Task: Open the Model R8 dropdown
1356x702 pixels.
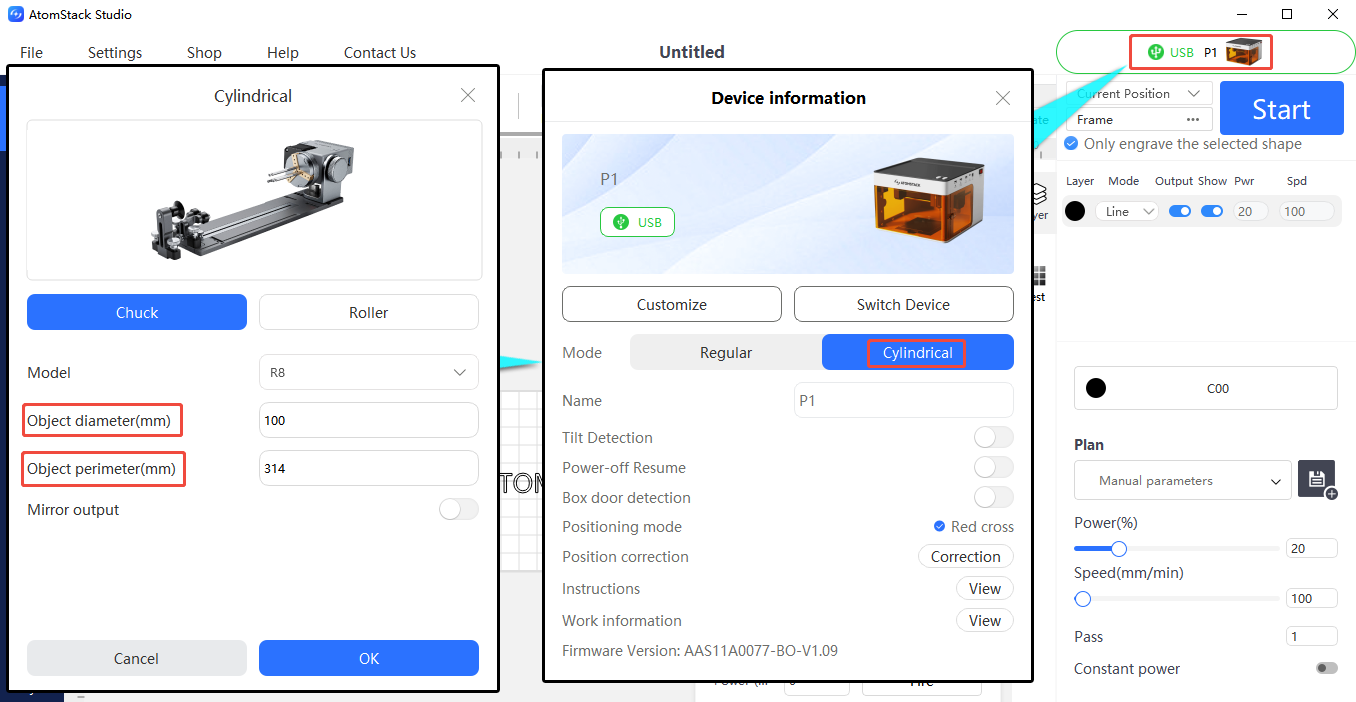Action: coord(368,372)
